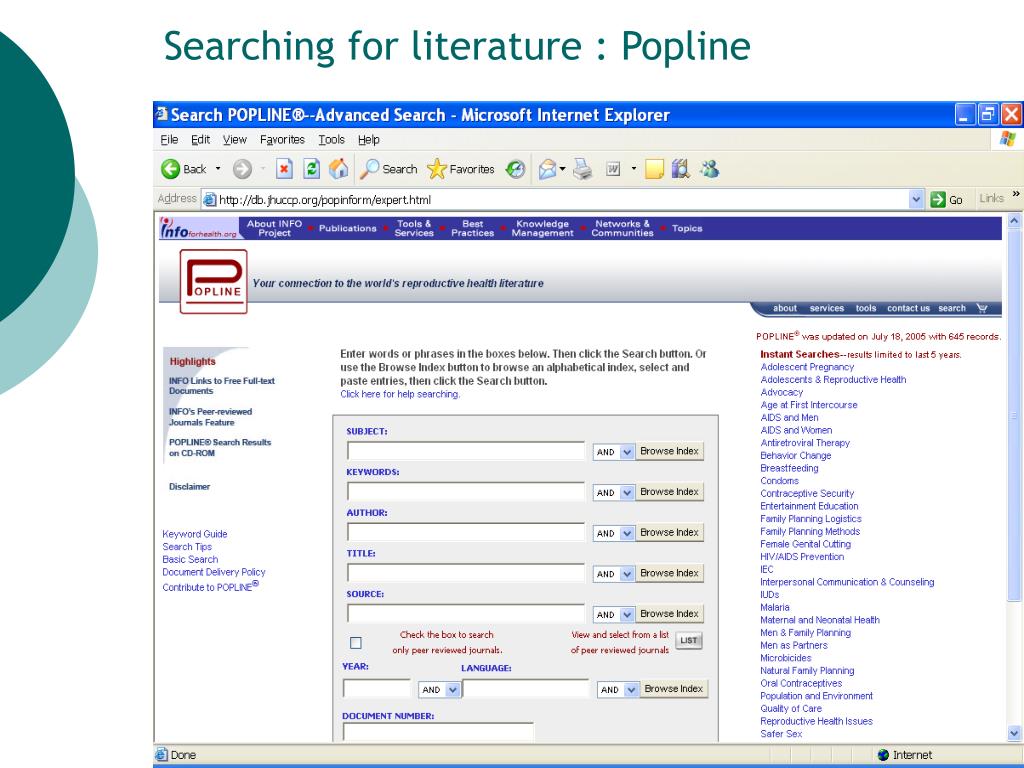Screen dimensions: 1024x768
Task: Open the YEAR AND operator dropdown
Action: pos(453,689)
